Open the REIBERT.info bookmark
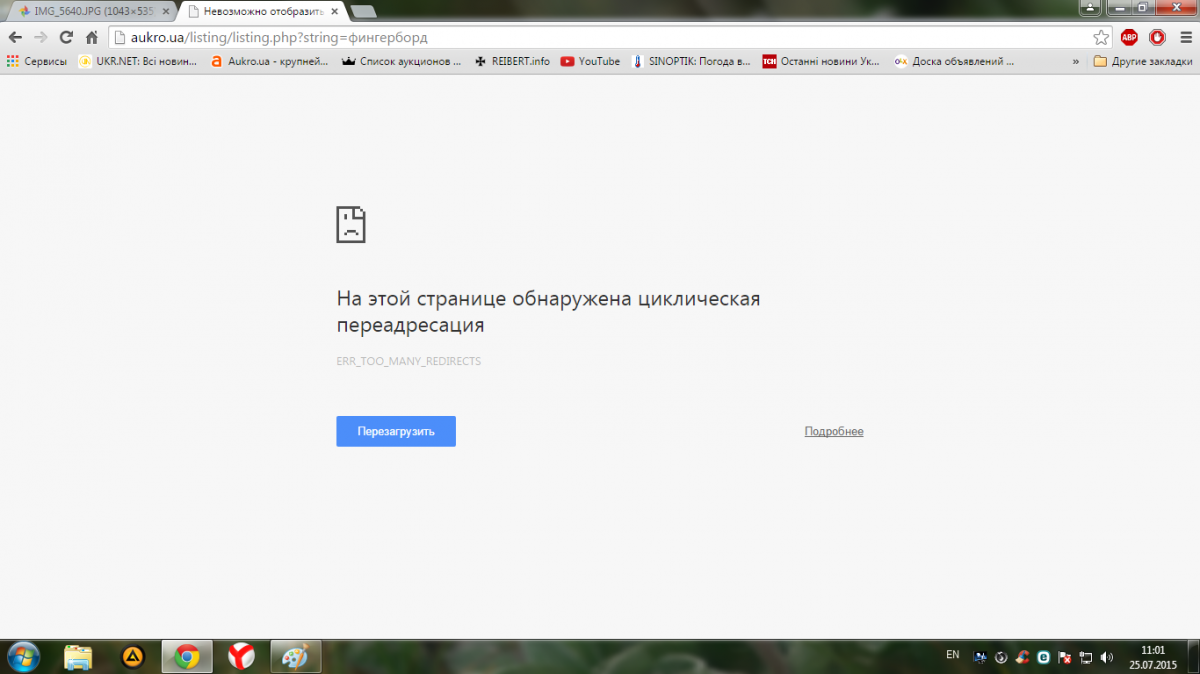The width and height of the screenshot is (1200, 674). pos(512,61)
